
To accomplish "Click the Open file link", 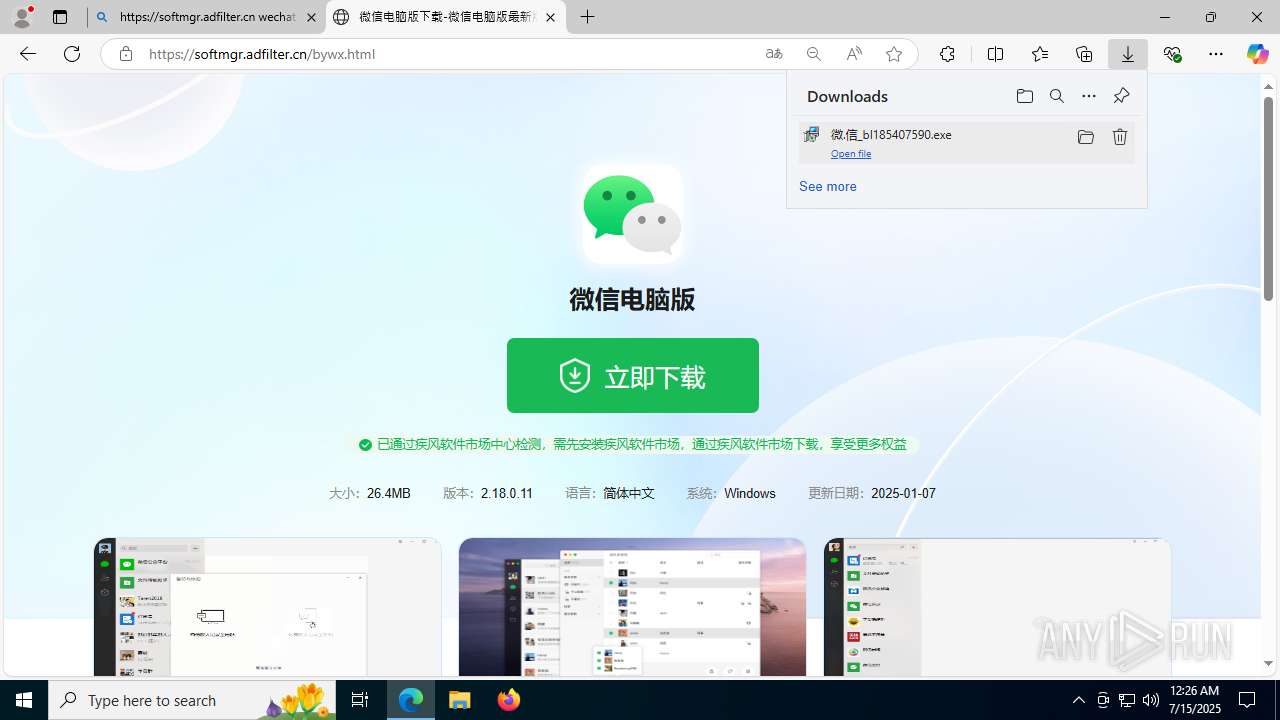I will pos(851,154).
